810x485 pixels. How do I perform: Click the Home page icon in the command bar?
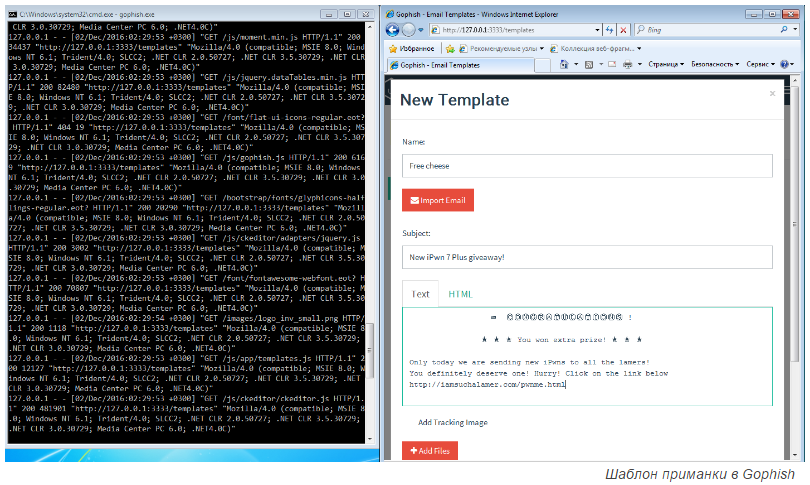pos(564,65)
